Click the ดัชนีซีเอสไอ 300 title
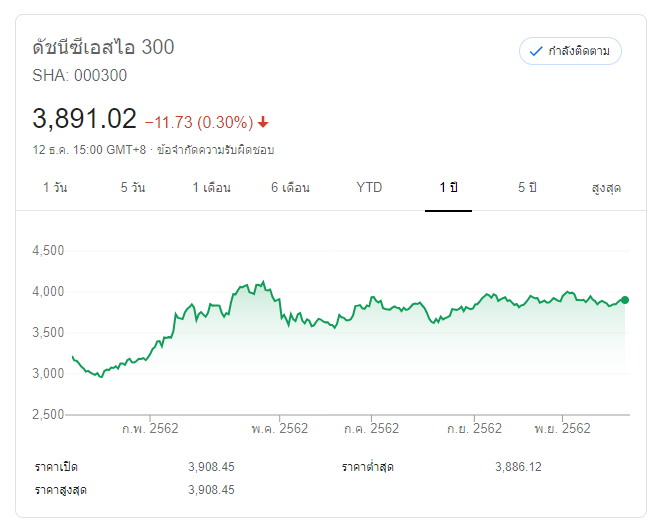 point(104,47)
